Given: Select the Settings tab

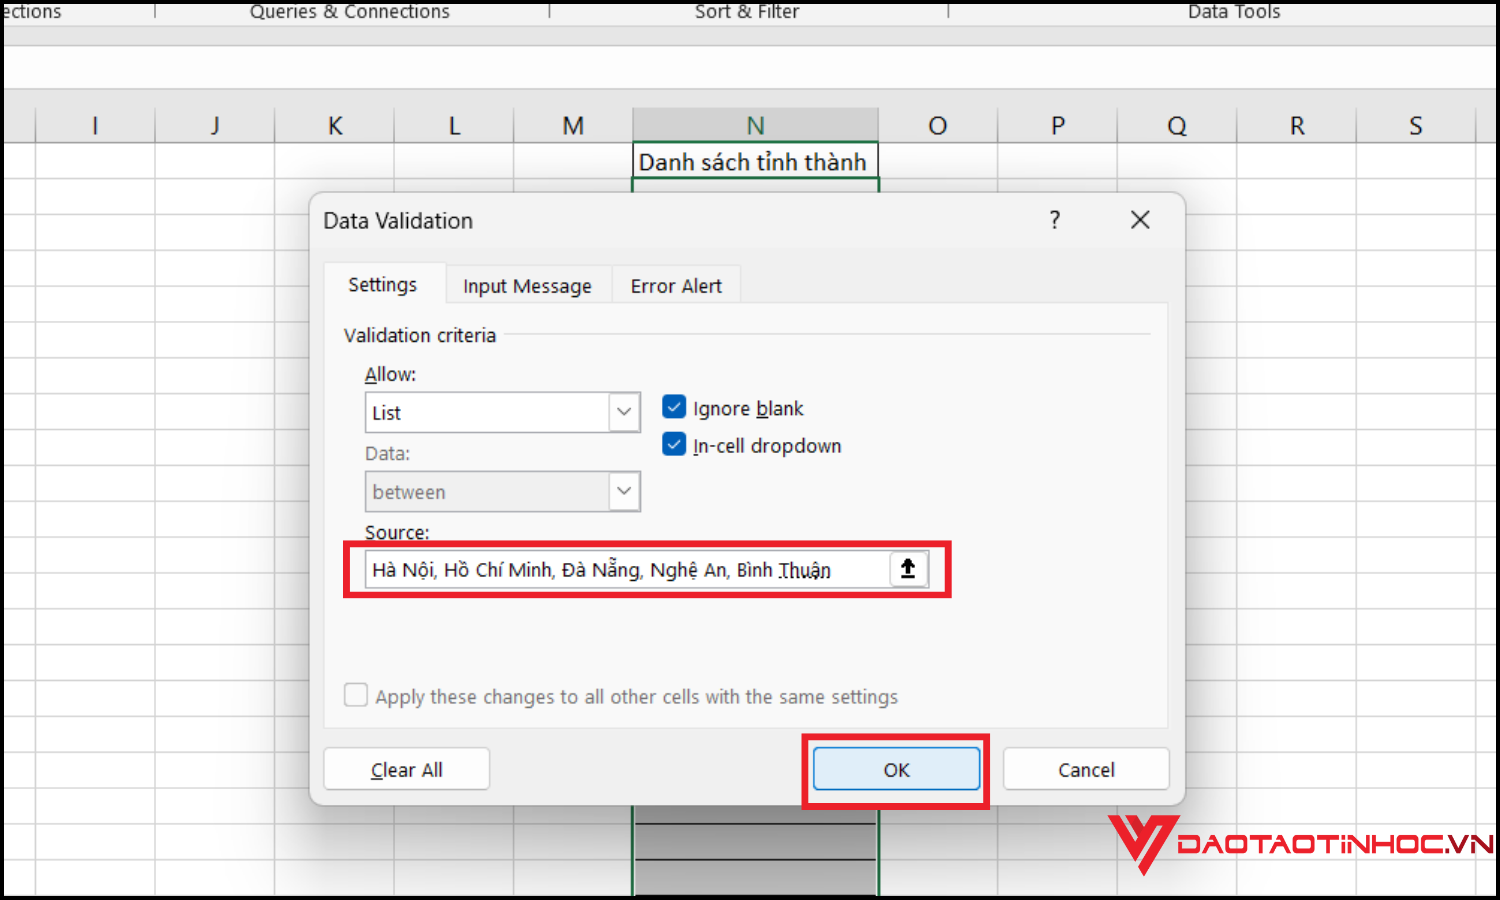Looking at the screenshot, I should 383,285.
